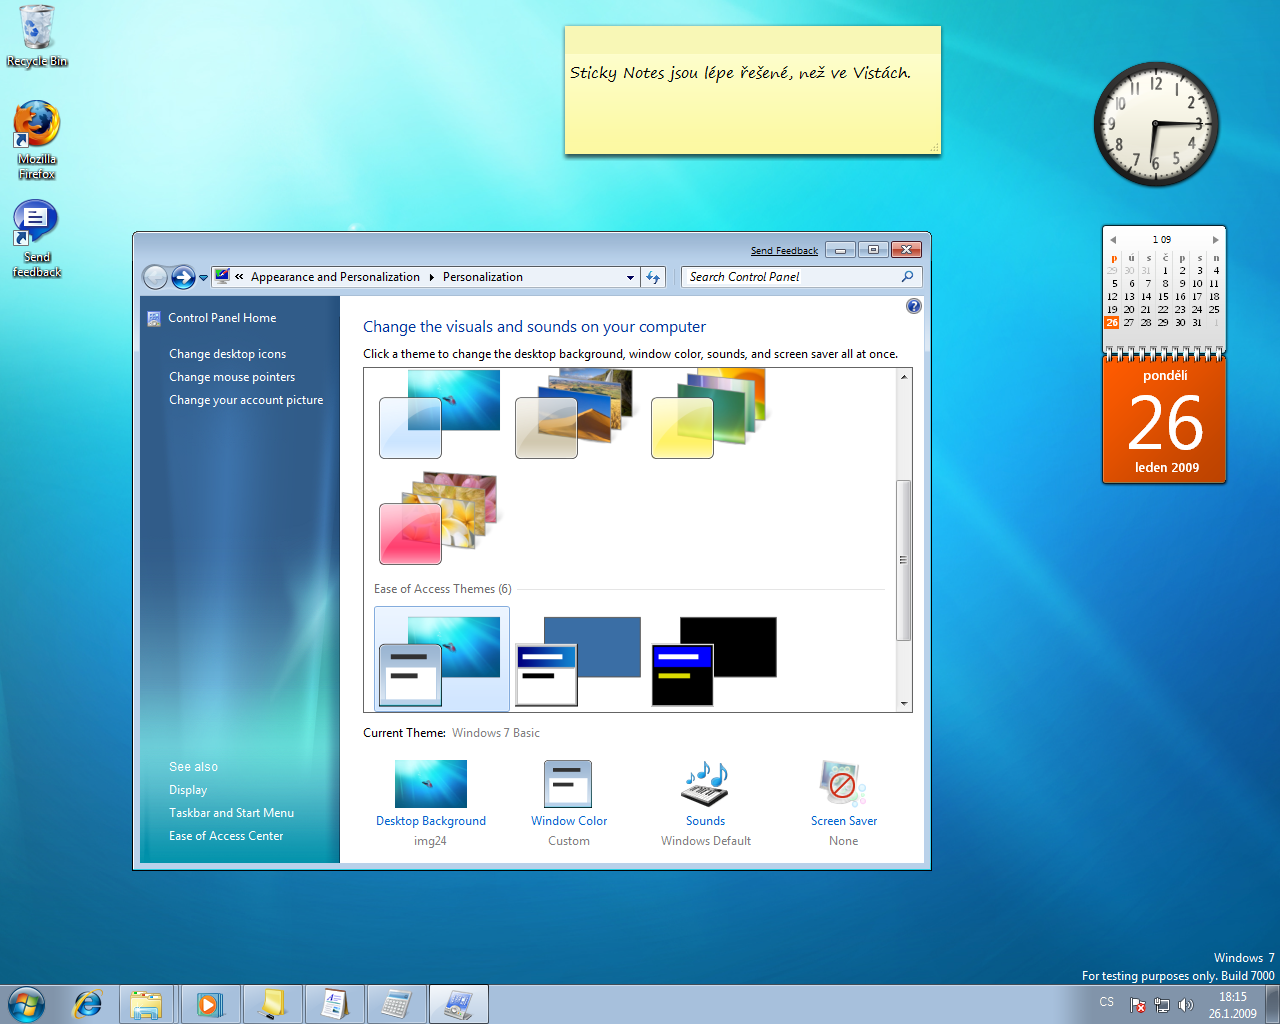
Task: Click the theme list scroll up arrow
Action: [x=904, y=377]
